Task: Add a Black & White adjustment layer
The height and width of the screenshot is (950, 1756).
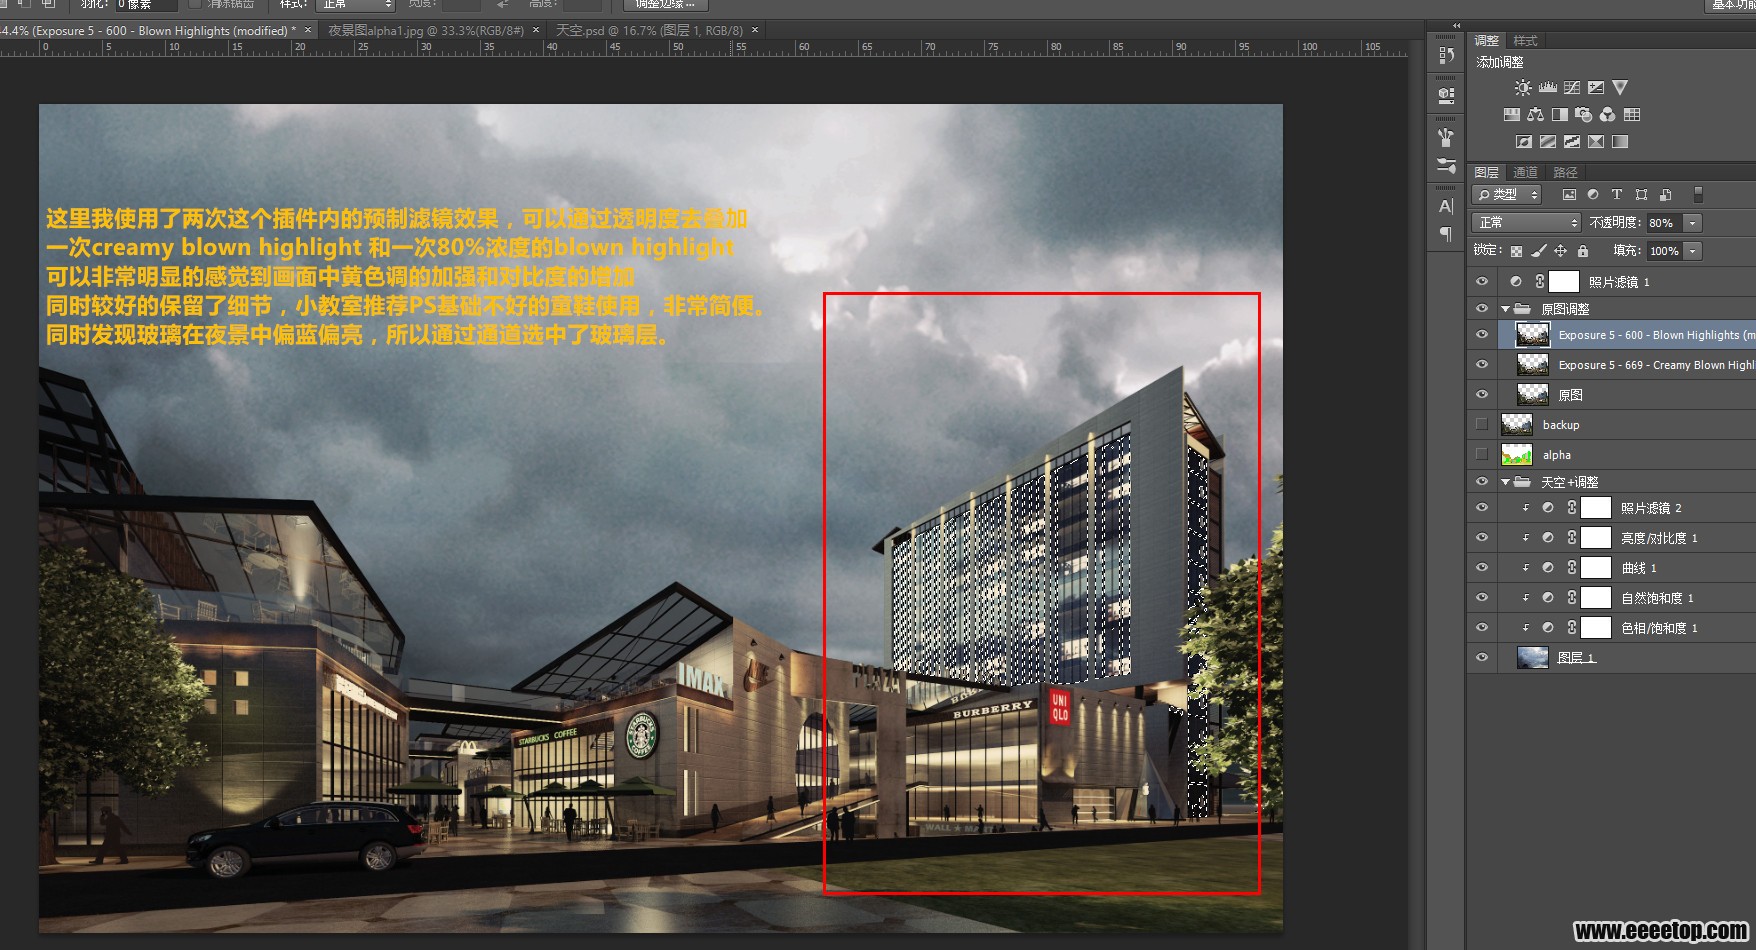Action: click(1560, 115)
